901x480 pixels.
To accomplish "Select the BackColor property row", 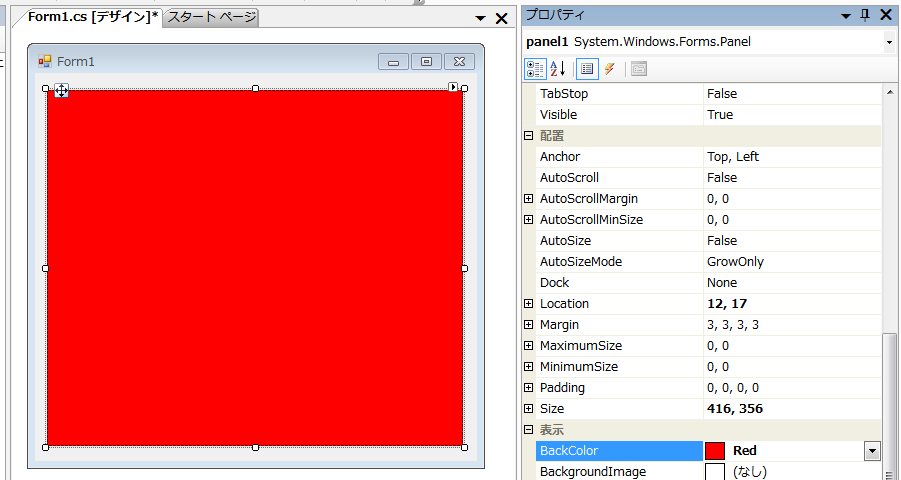I will point(708,451).
